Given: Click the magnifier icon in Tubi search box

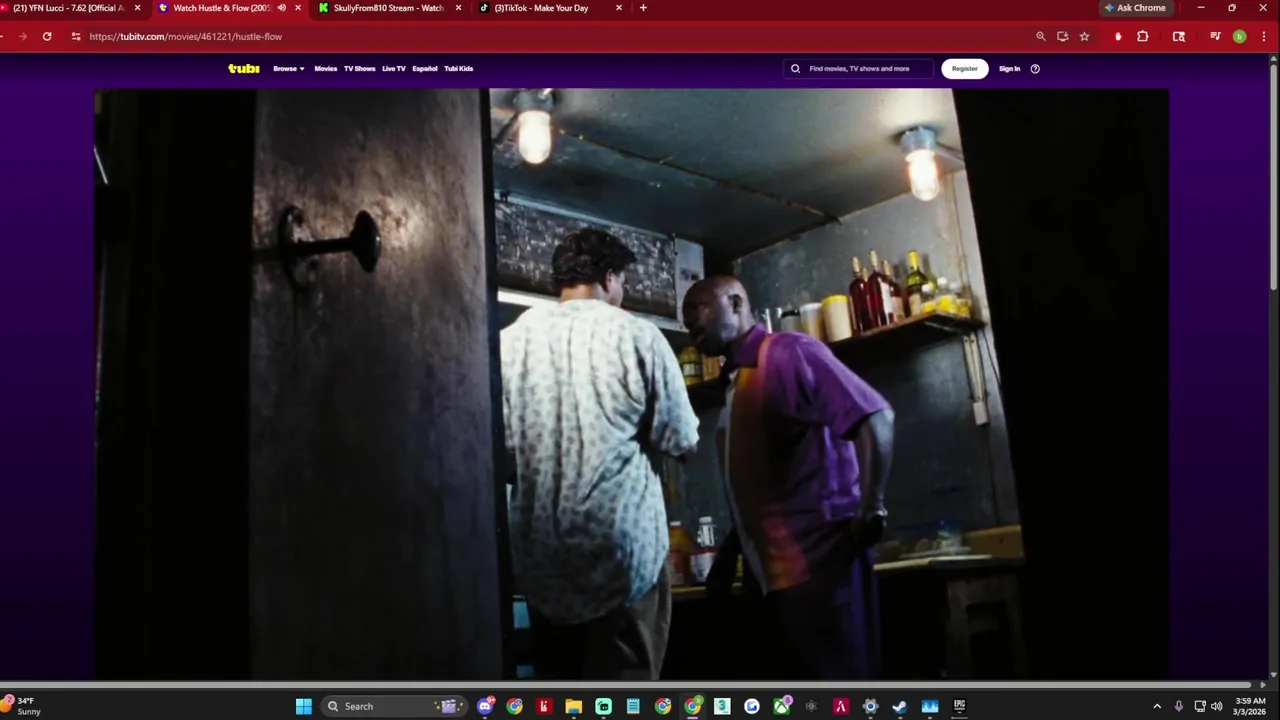Looking at the screenshot, I should (x=796, y=69).
